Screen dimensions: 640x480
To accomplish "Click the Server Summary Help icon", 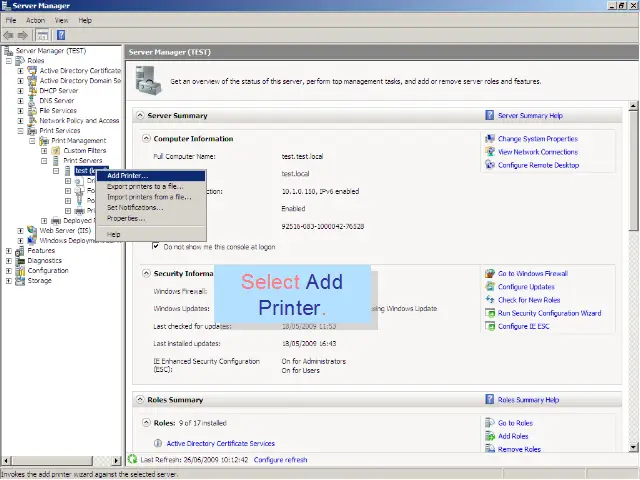I will 489,116.
